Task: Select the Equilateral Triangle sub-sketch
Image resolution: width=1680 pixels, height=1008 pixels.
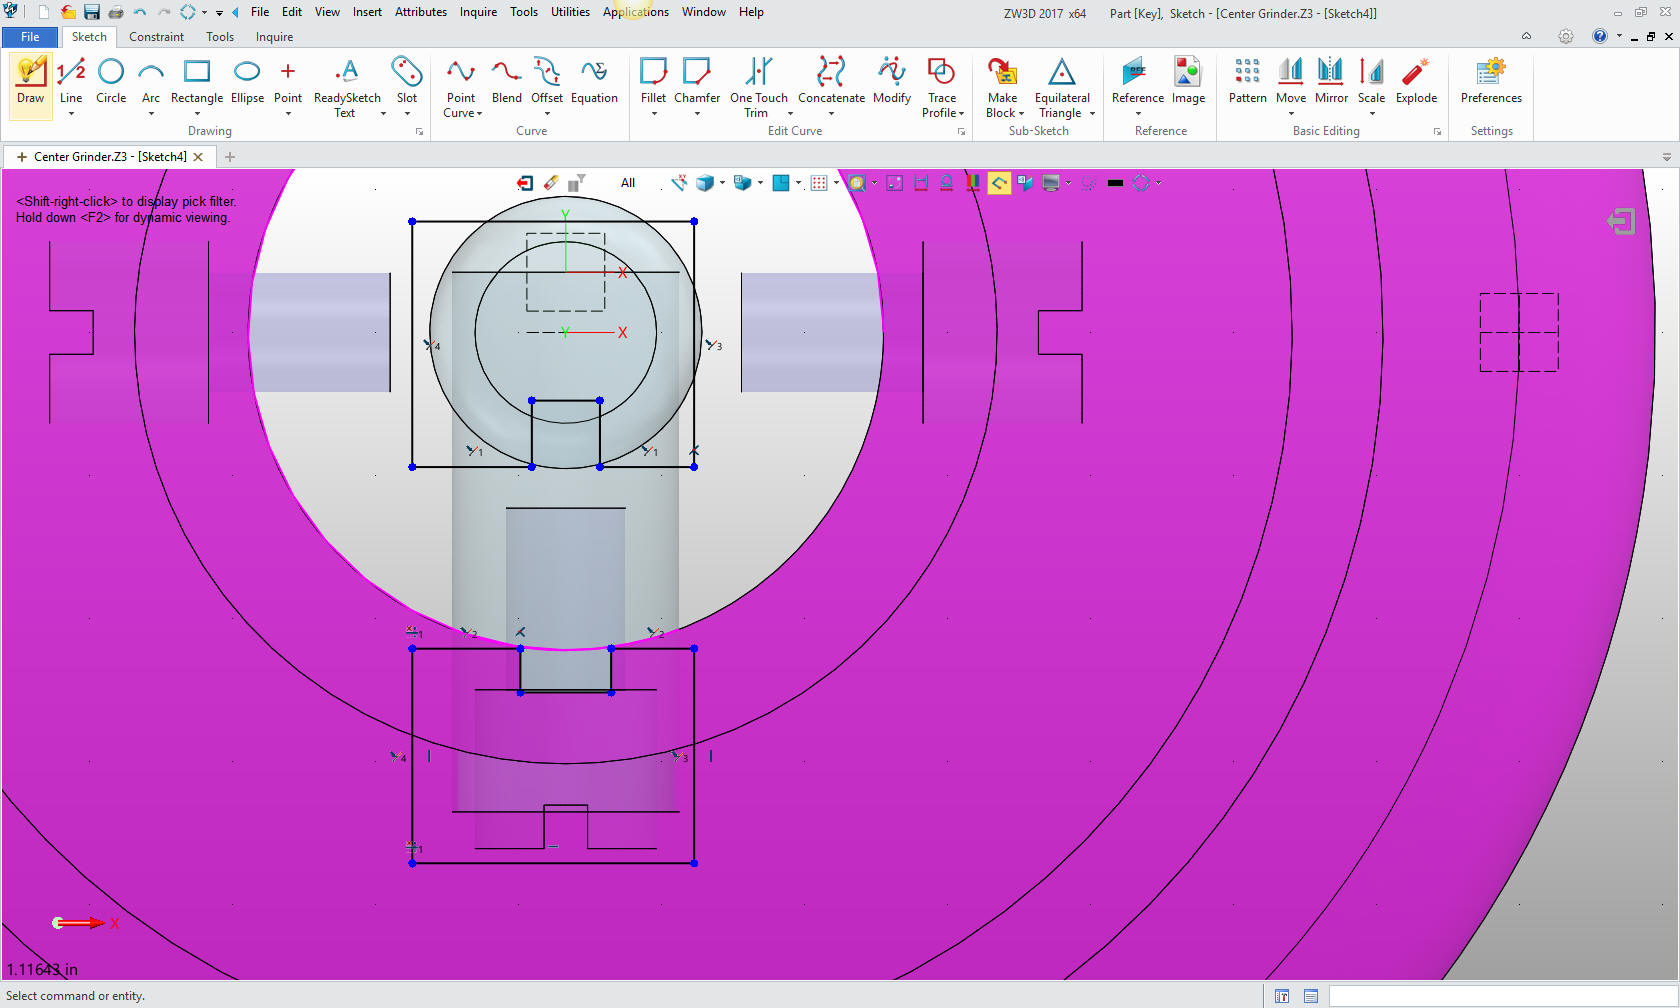Action: click(x=1062, y=88)
